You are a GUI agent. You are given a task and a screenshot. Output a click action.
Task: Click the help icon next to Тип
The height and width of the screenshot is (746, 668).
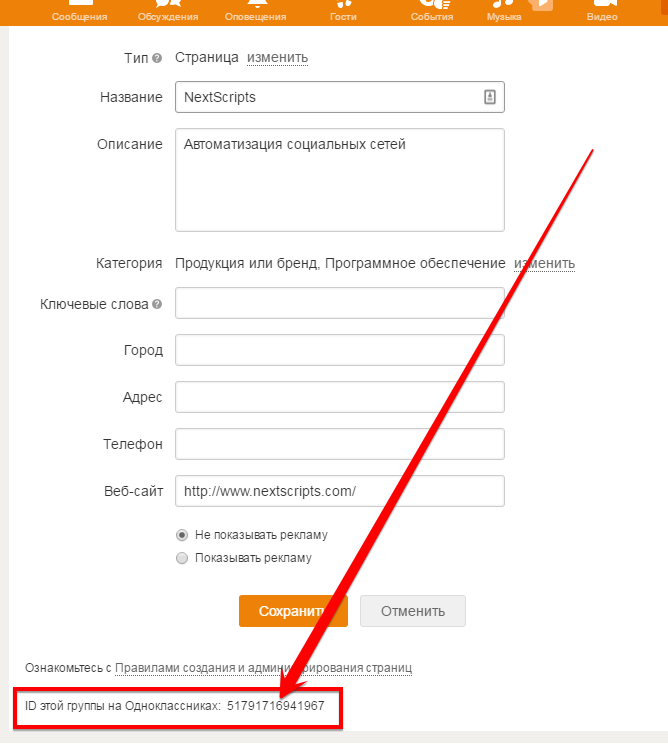pyautogui.click(x=157, y=58)
